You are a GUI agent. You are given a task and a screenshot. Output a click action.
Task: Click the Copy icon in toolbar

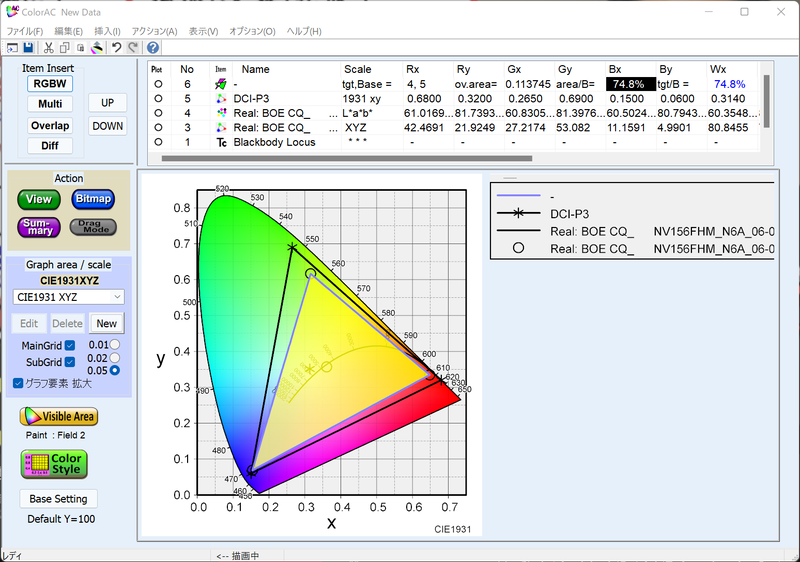pos(64,47)
